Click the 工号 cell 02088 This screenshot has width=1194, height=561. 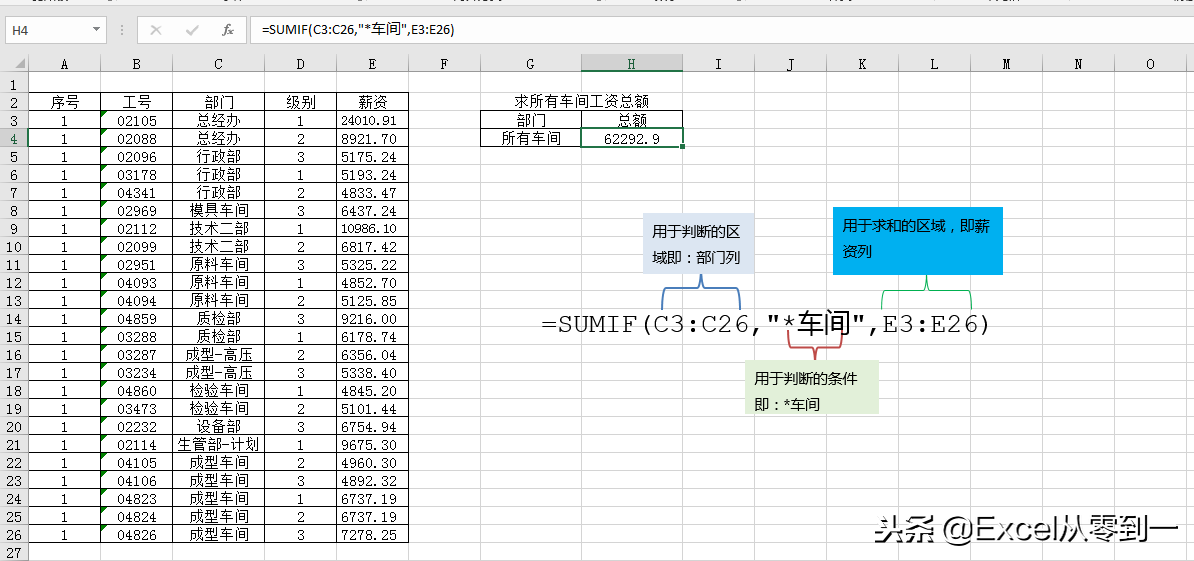pos(136,138)
